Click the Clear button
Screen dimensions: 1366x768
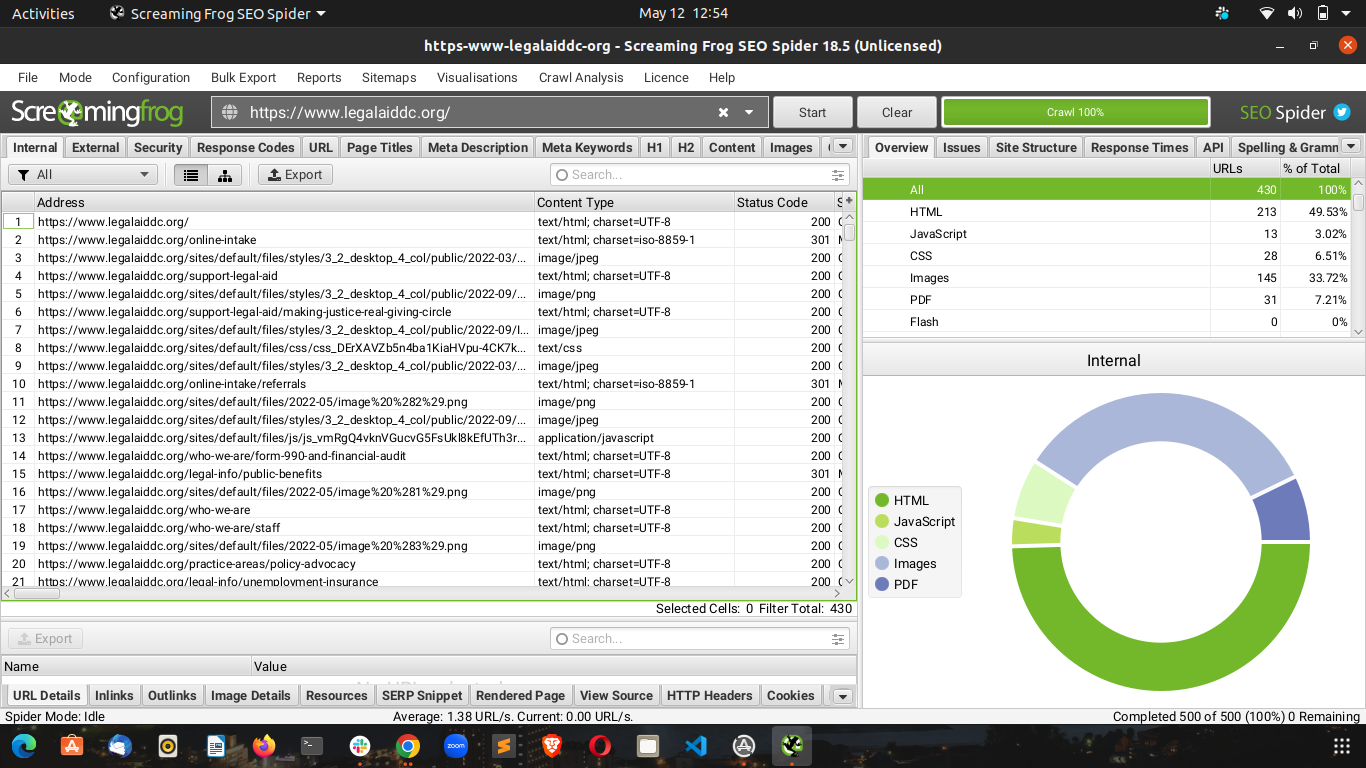(x=897, y=112)
